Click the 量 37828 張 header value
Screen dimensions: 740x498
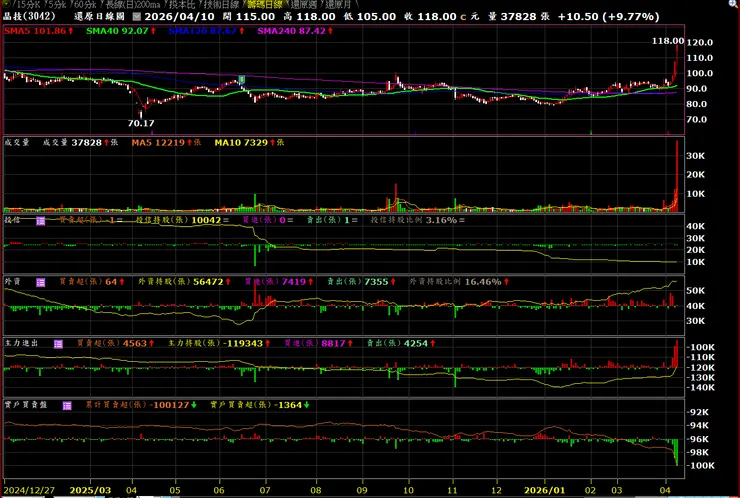point(519,17)
